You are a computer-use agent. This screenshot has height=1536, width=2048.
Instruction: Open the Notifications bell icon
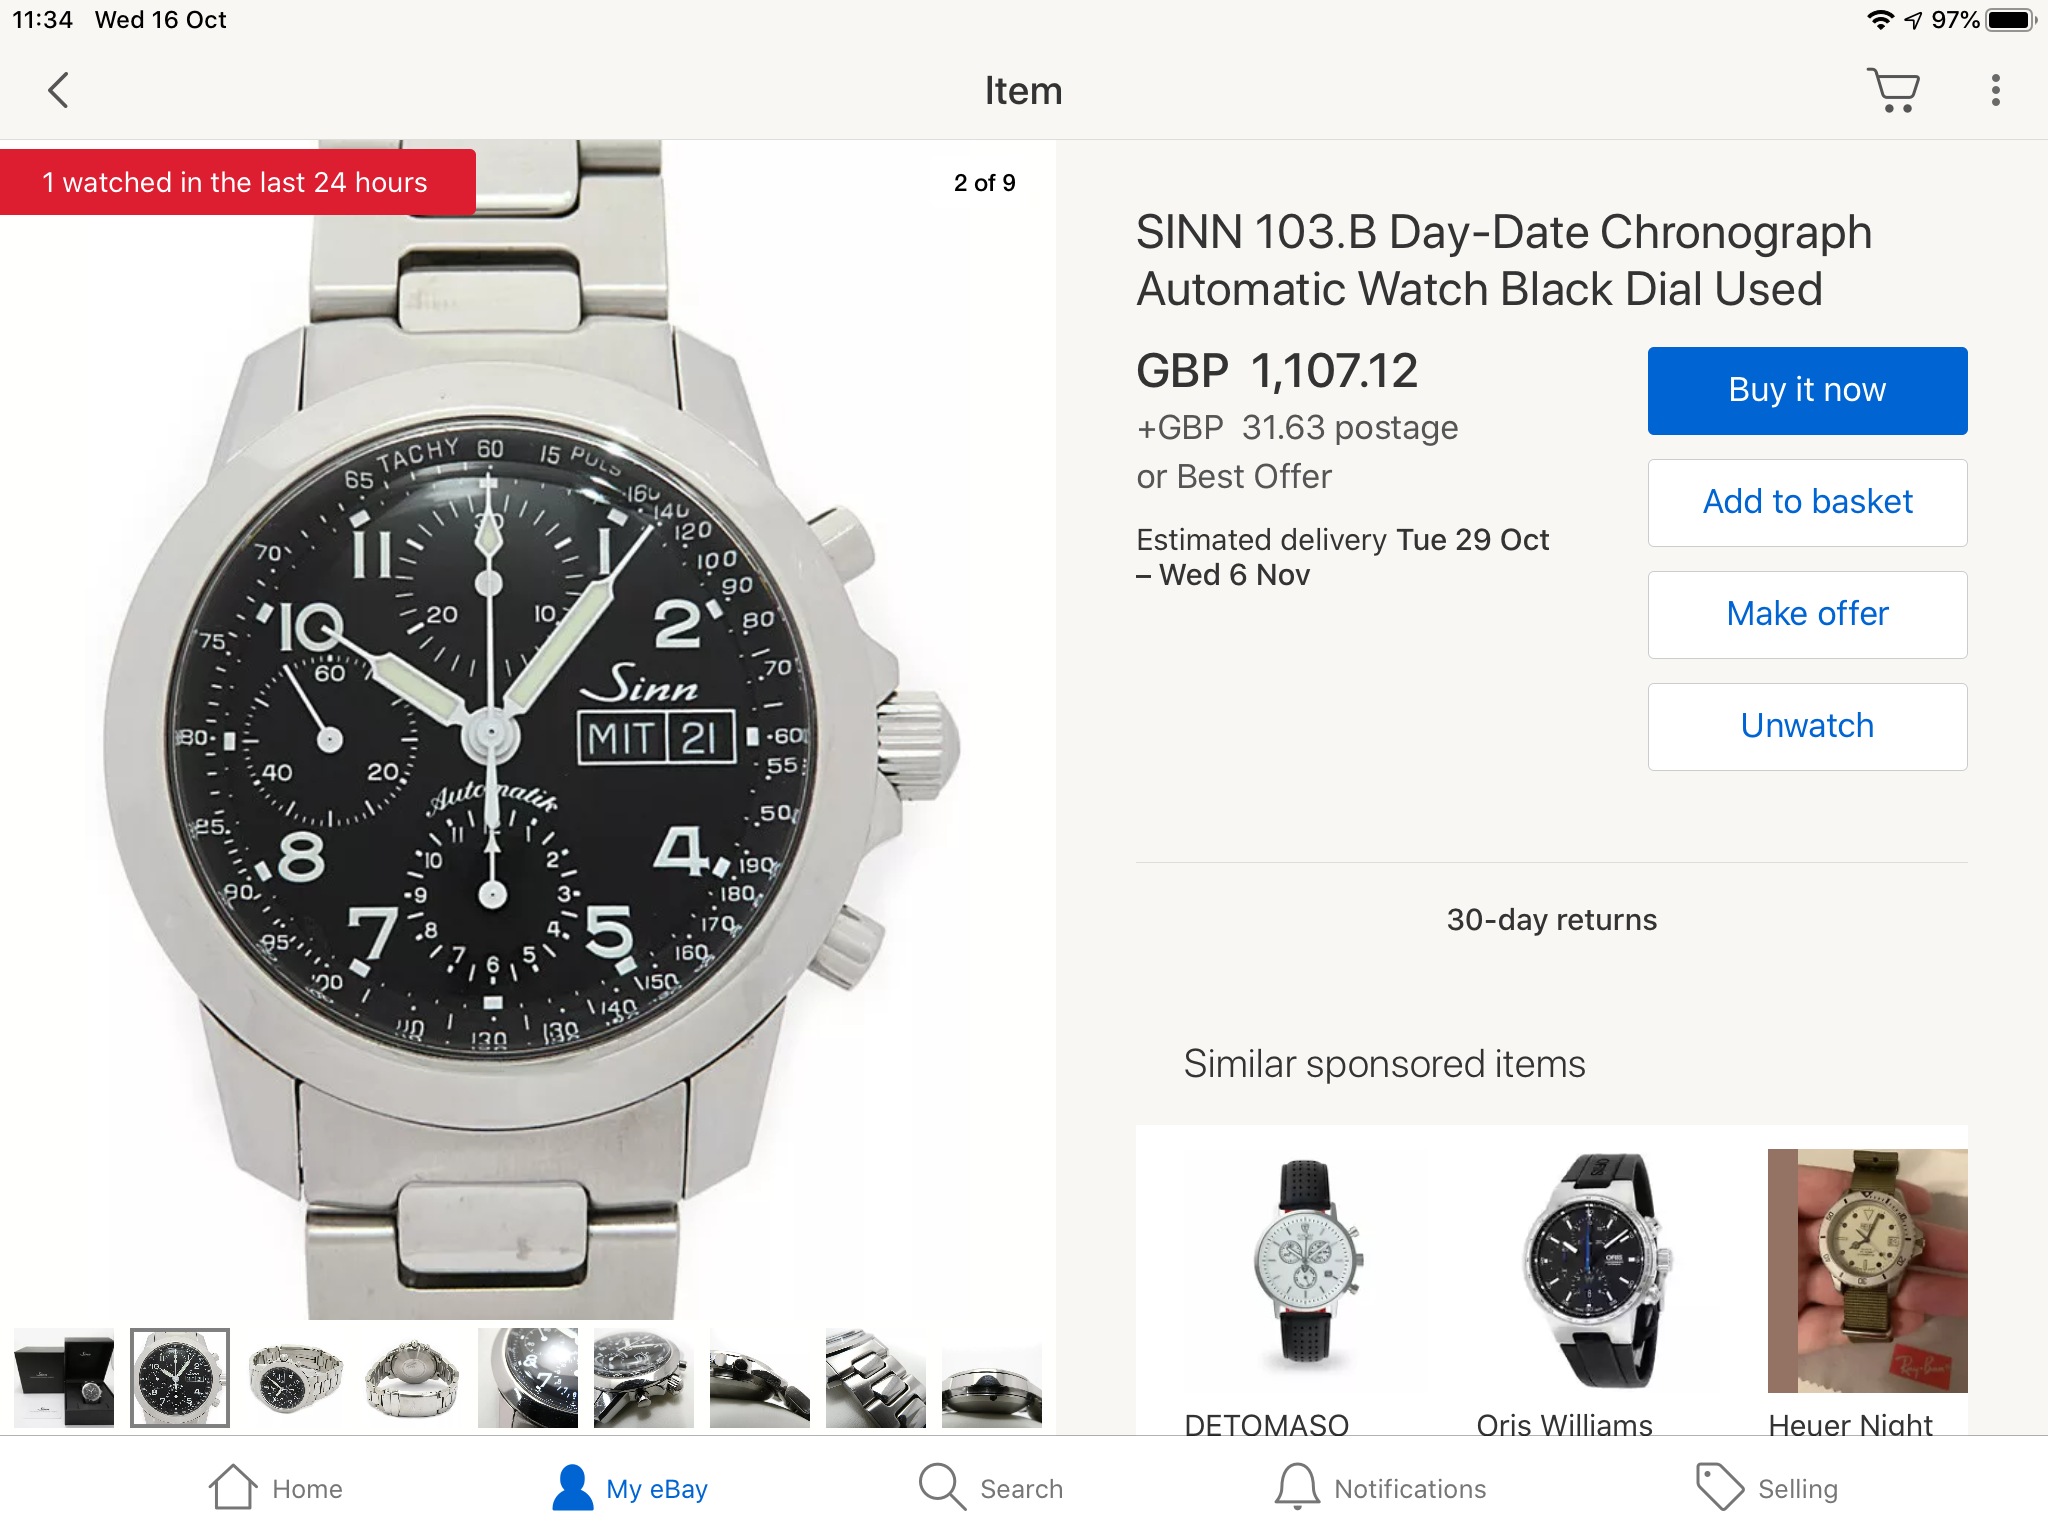point(1297,1487)
